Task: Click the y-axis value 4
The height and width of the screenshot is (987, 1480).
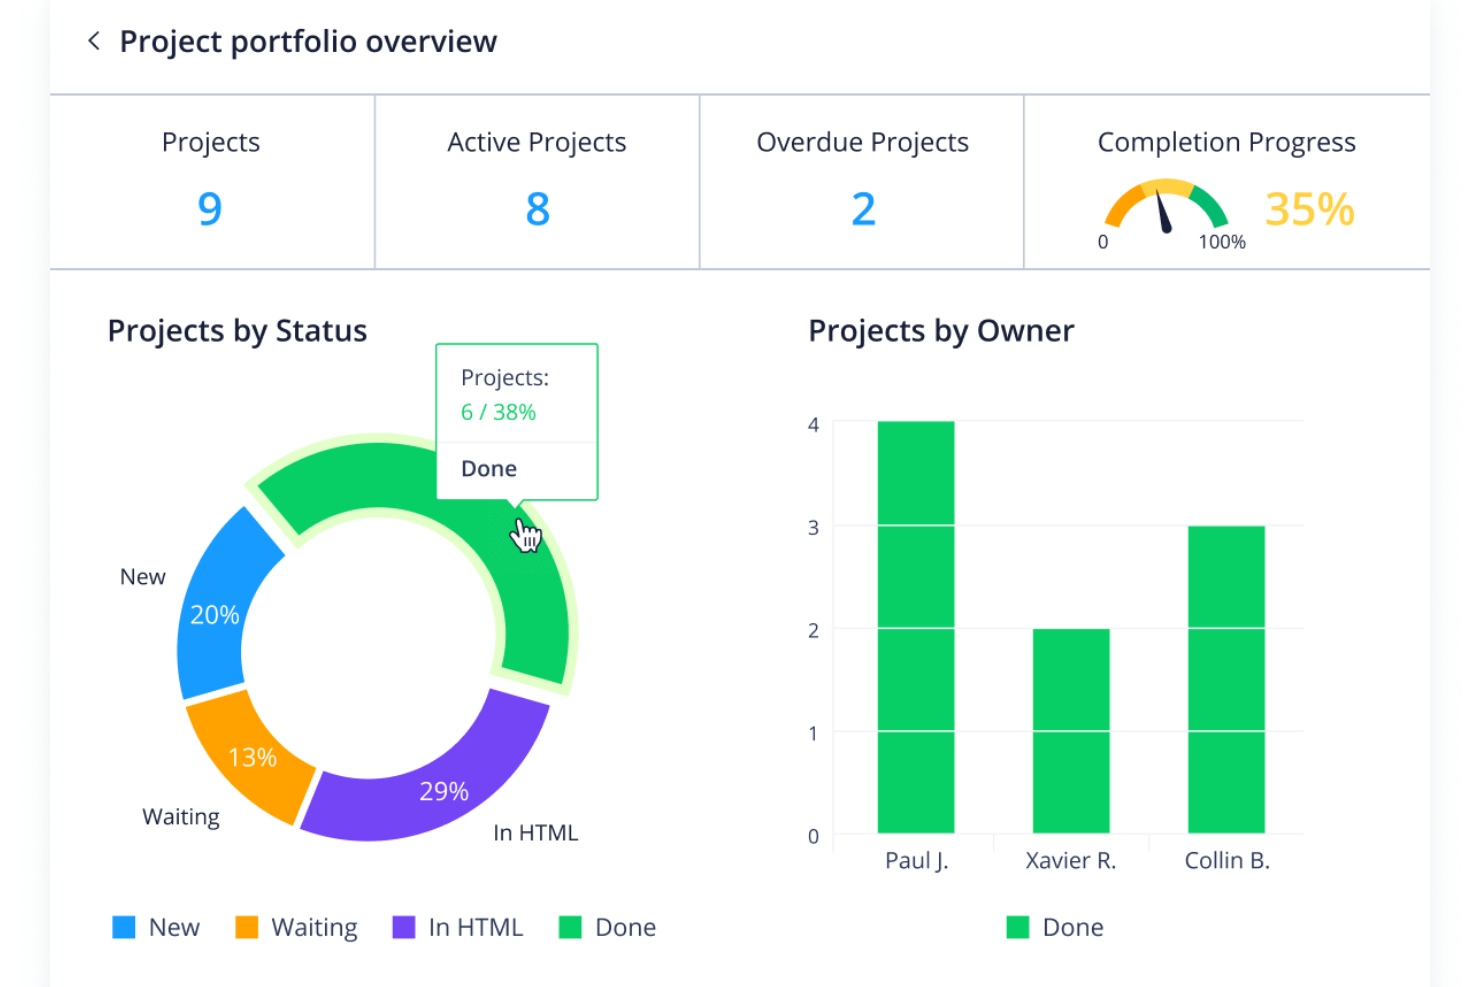Action: tap(814, 425)
